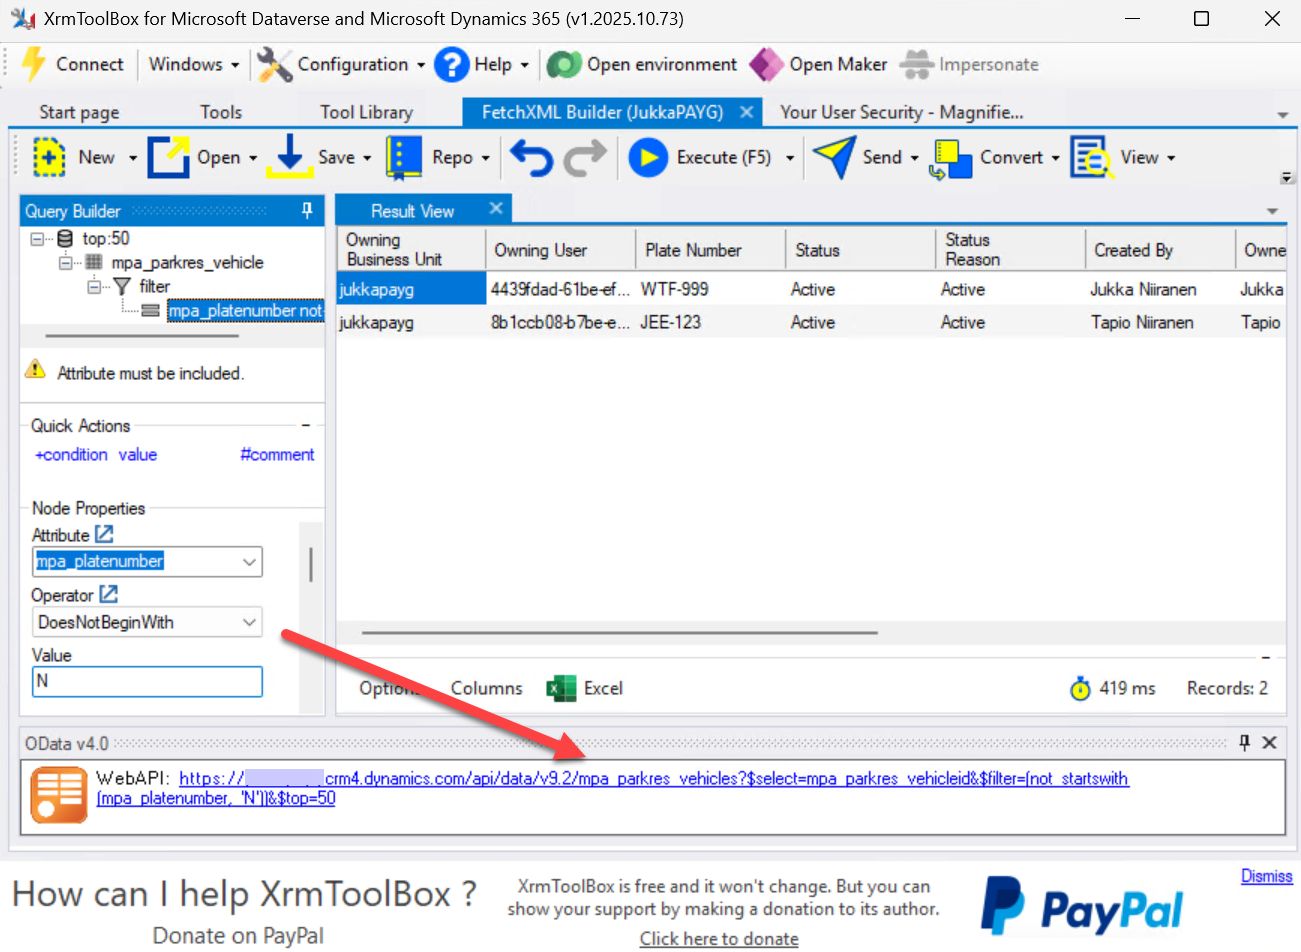
Task: Click the Connect lightning bolt icon
Action: [33, 64]
